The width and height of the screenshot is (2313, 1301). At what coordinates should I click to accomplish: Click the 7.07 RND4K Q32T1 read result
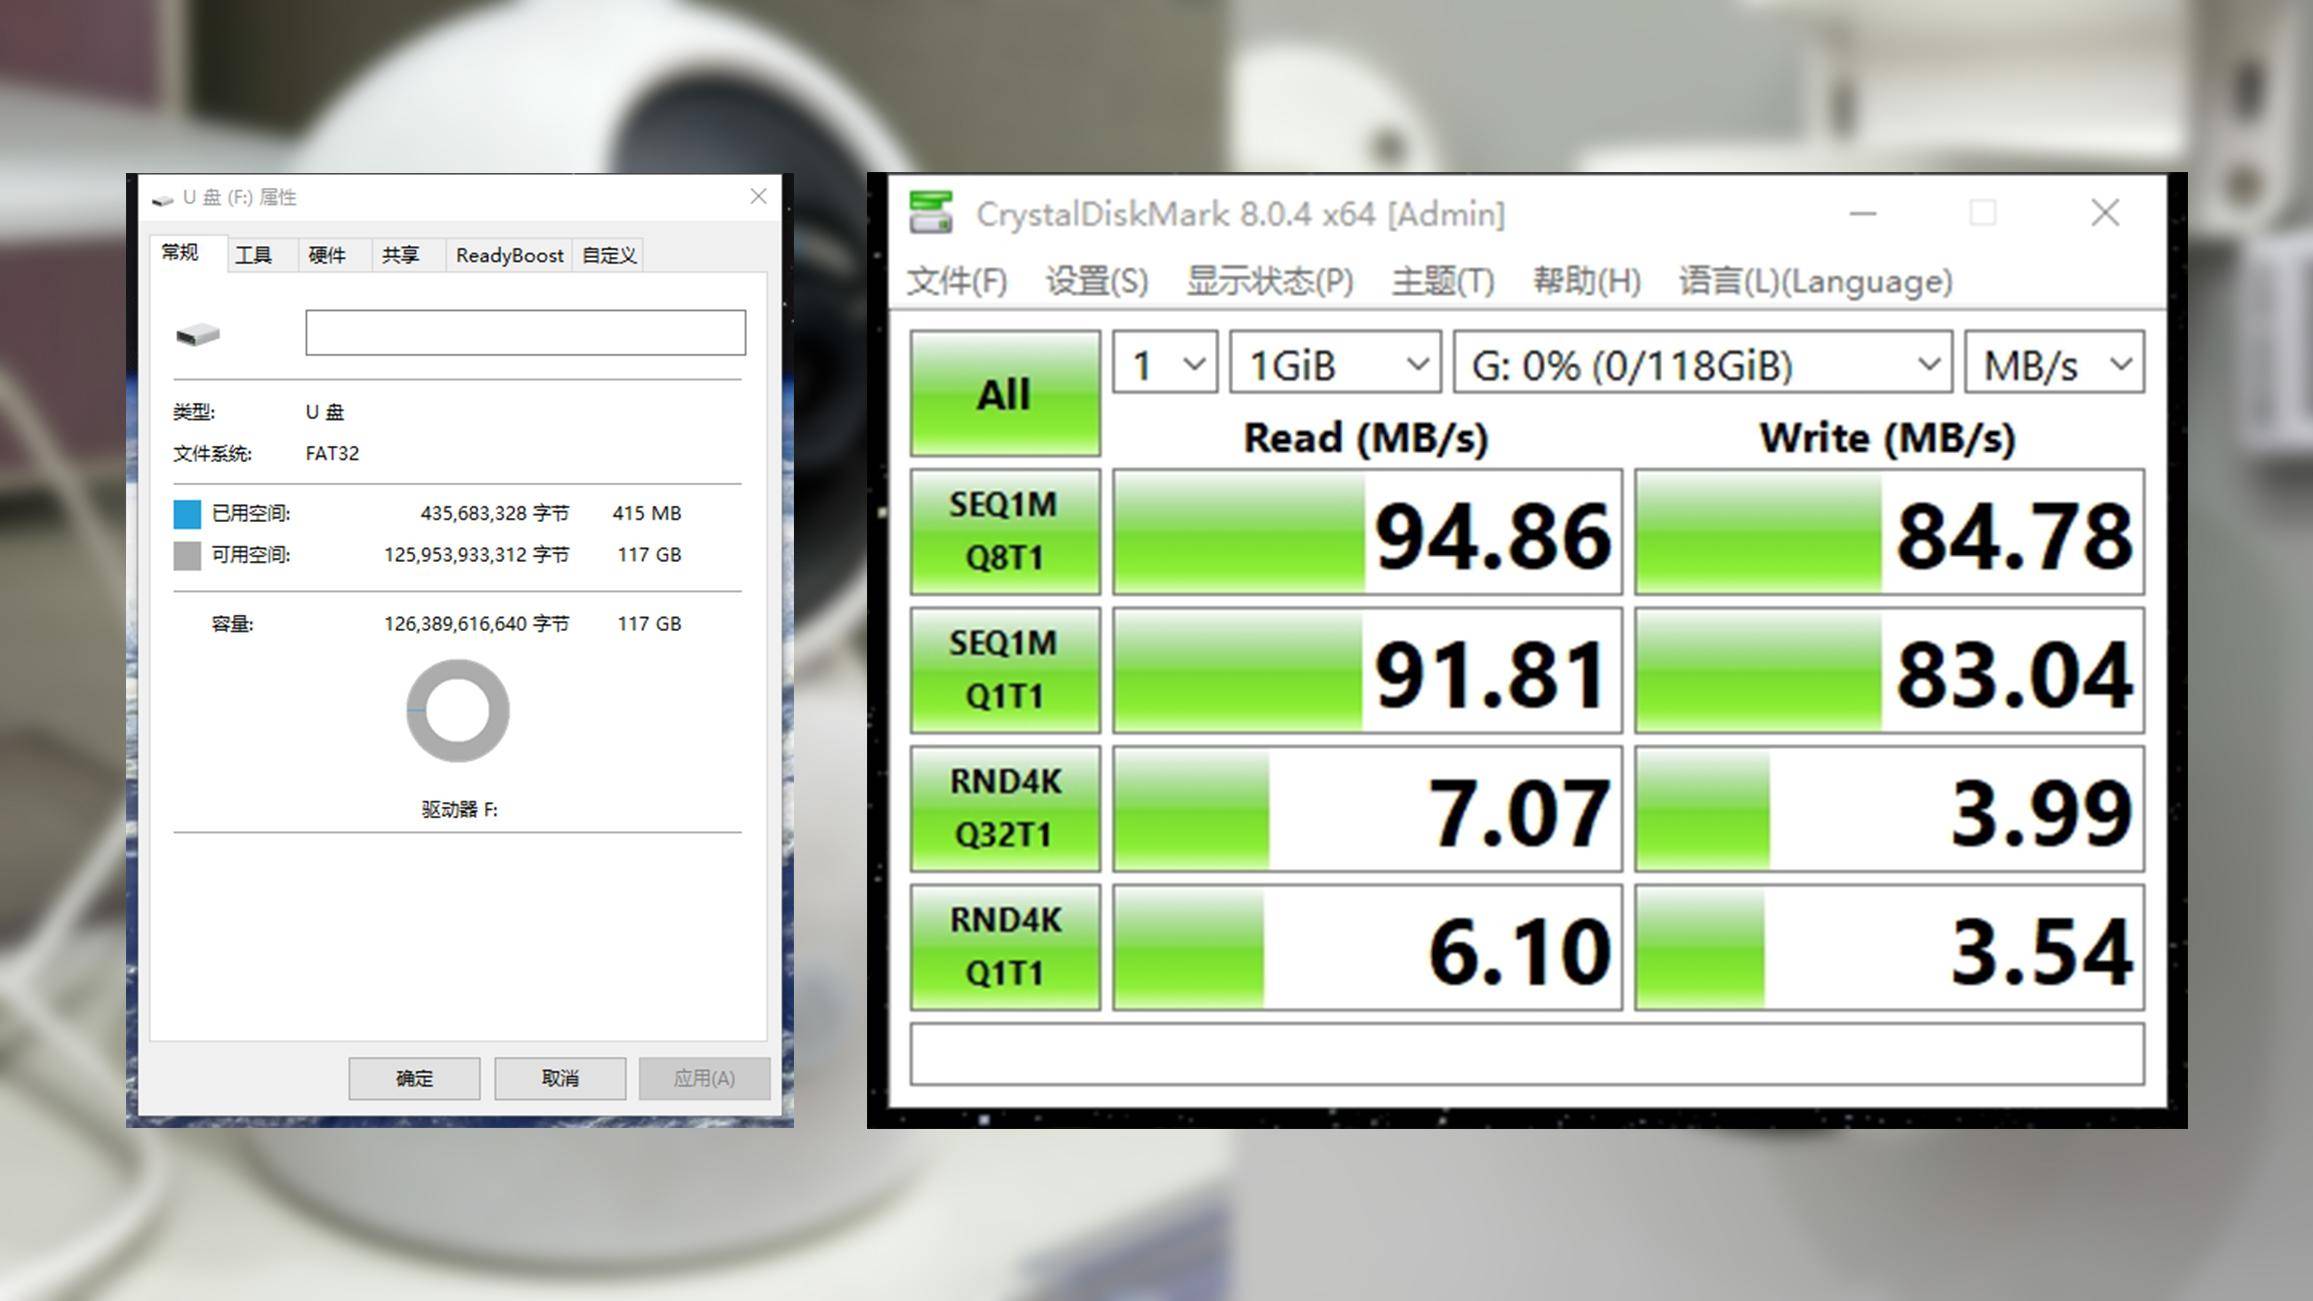tap(1367, 808)
